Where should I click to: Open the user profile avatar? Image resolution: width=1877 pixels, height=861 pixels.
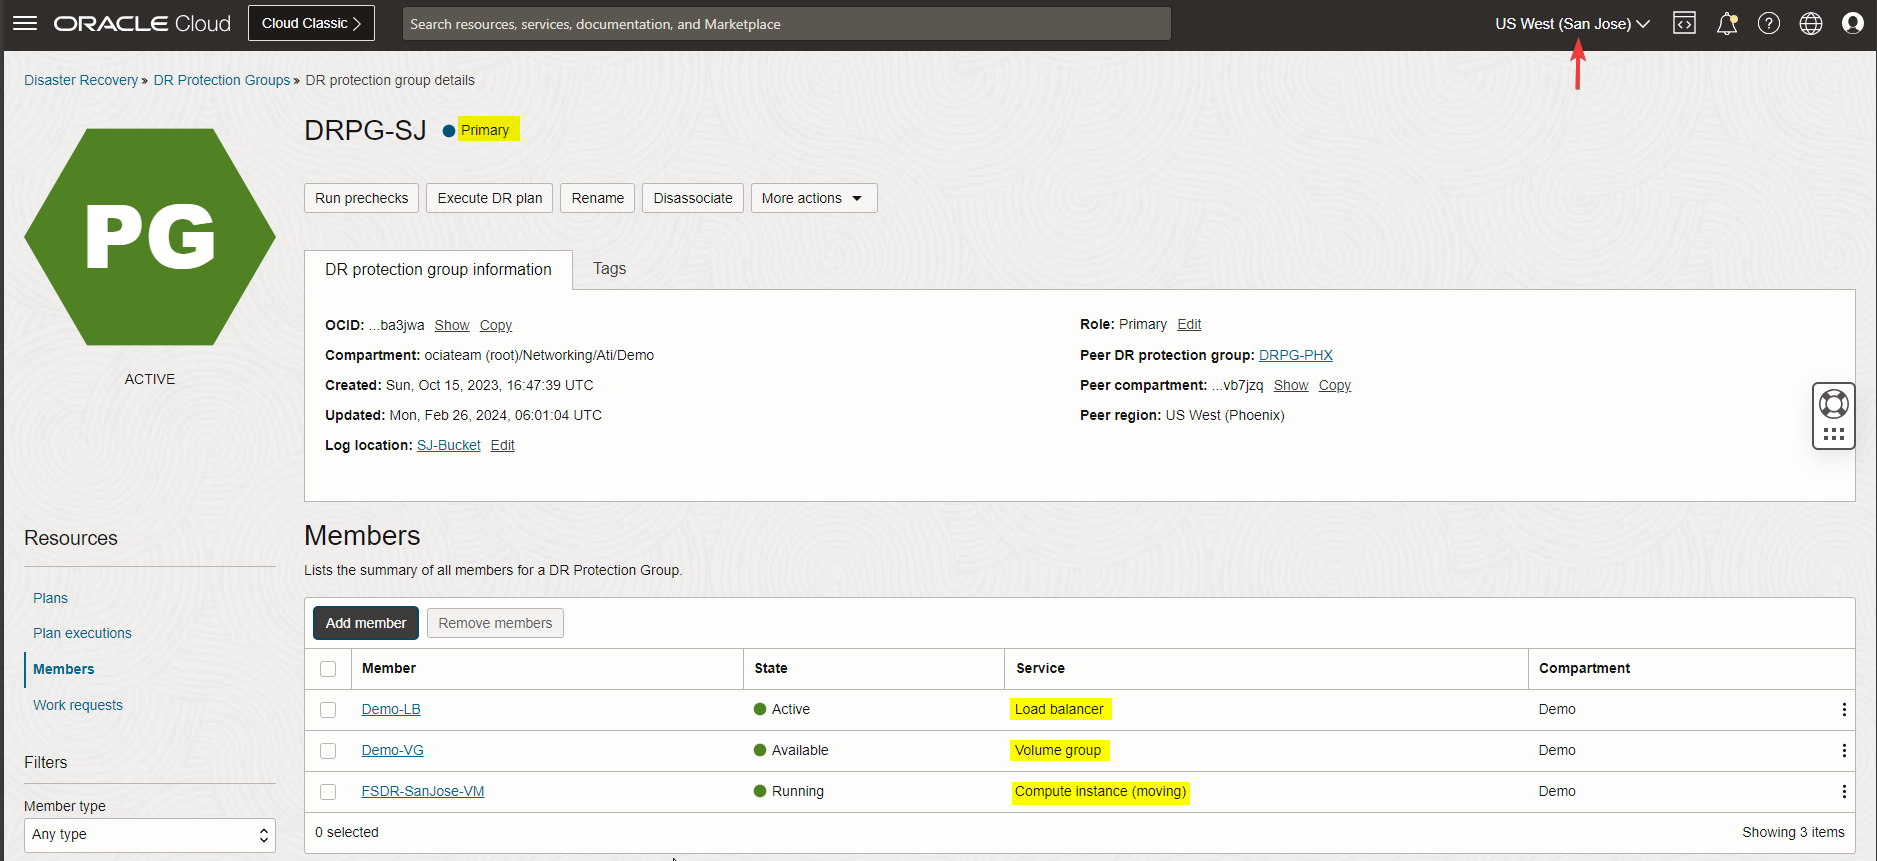1853,23
